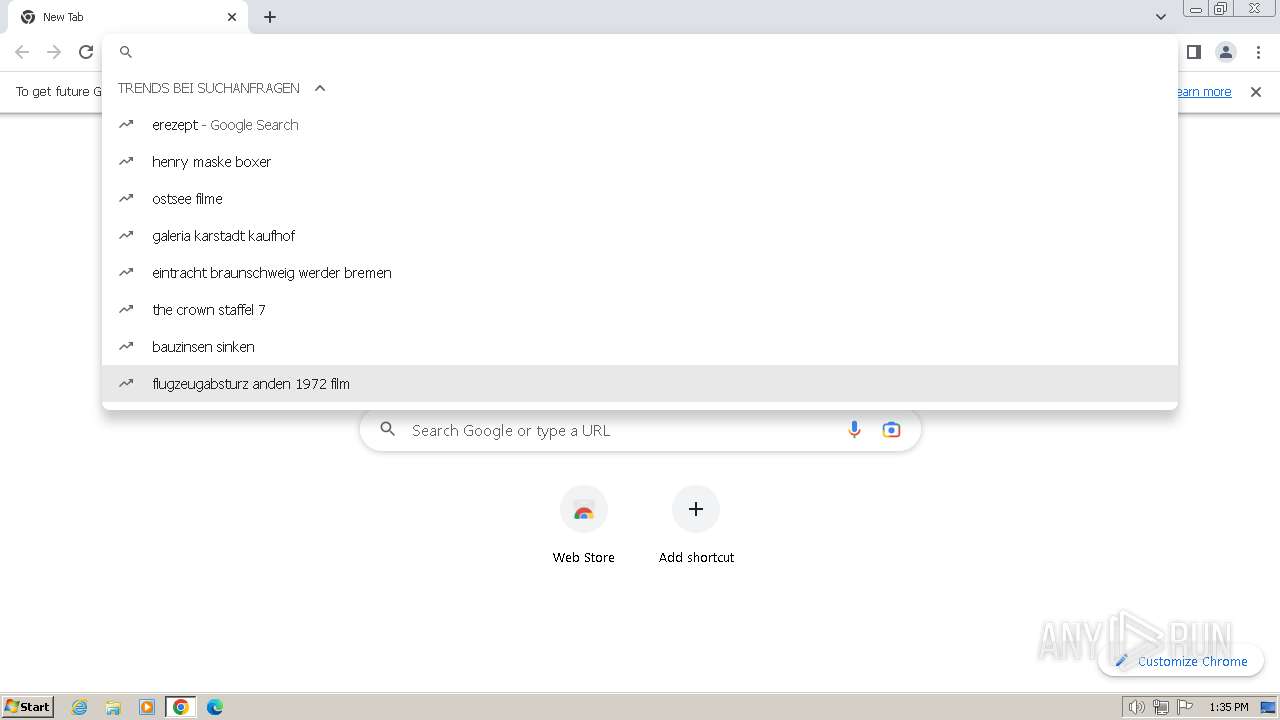Open the Chrome profile avatar
The image size is (1280, 720).
pyautogui.click(x=1226, y=52)
